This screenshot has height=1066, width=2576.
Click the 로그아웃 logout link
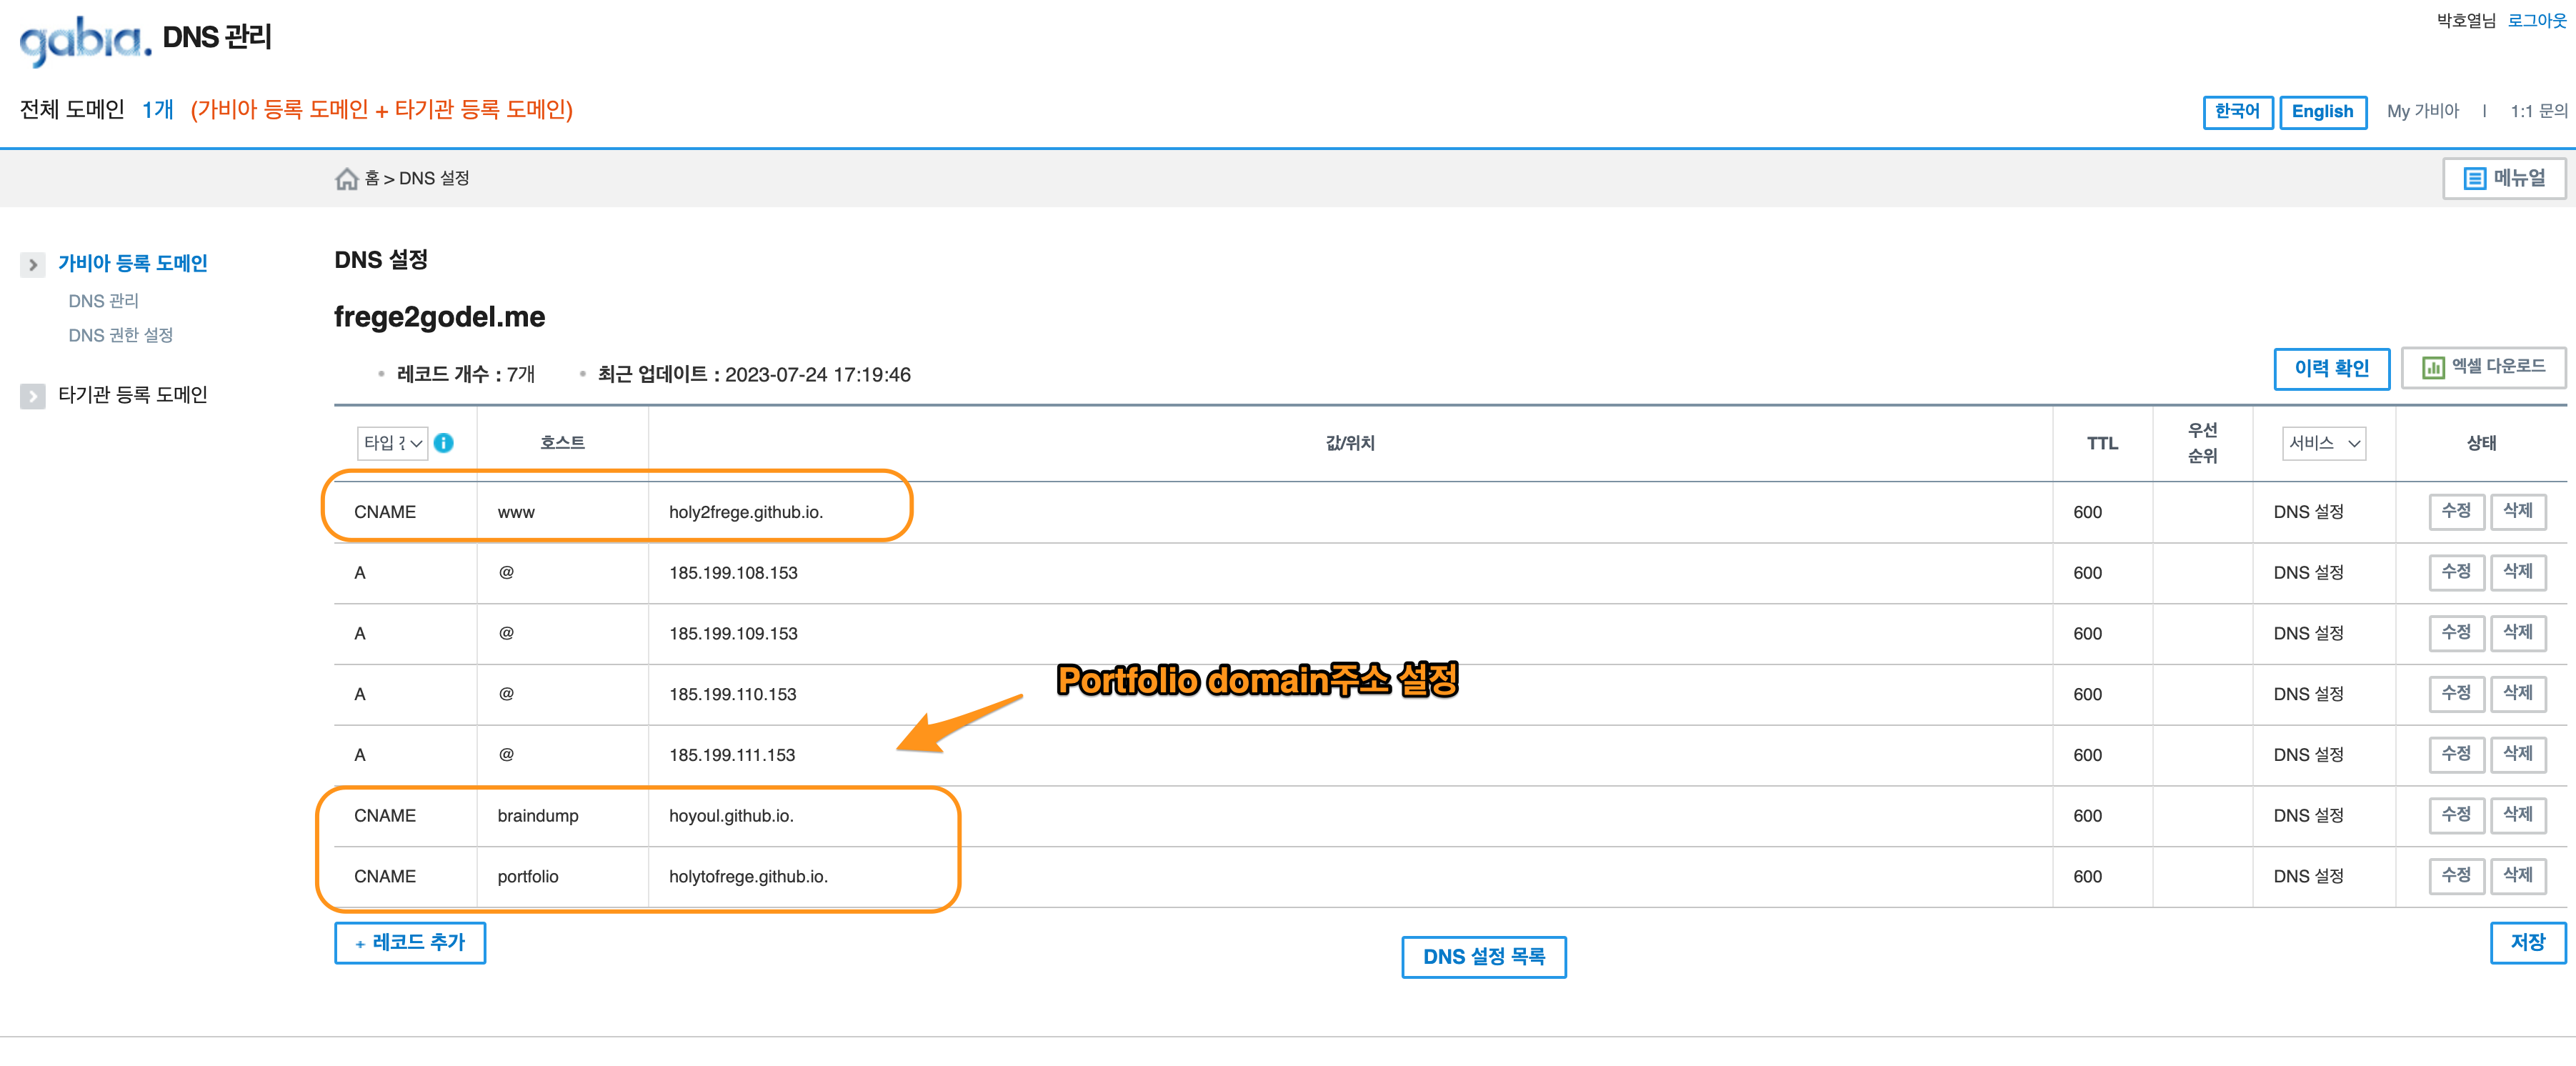[x=2536, y=20]
